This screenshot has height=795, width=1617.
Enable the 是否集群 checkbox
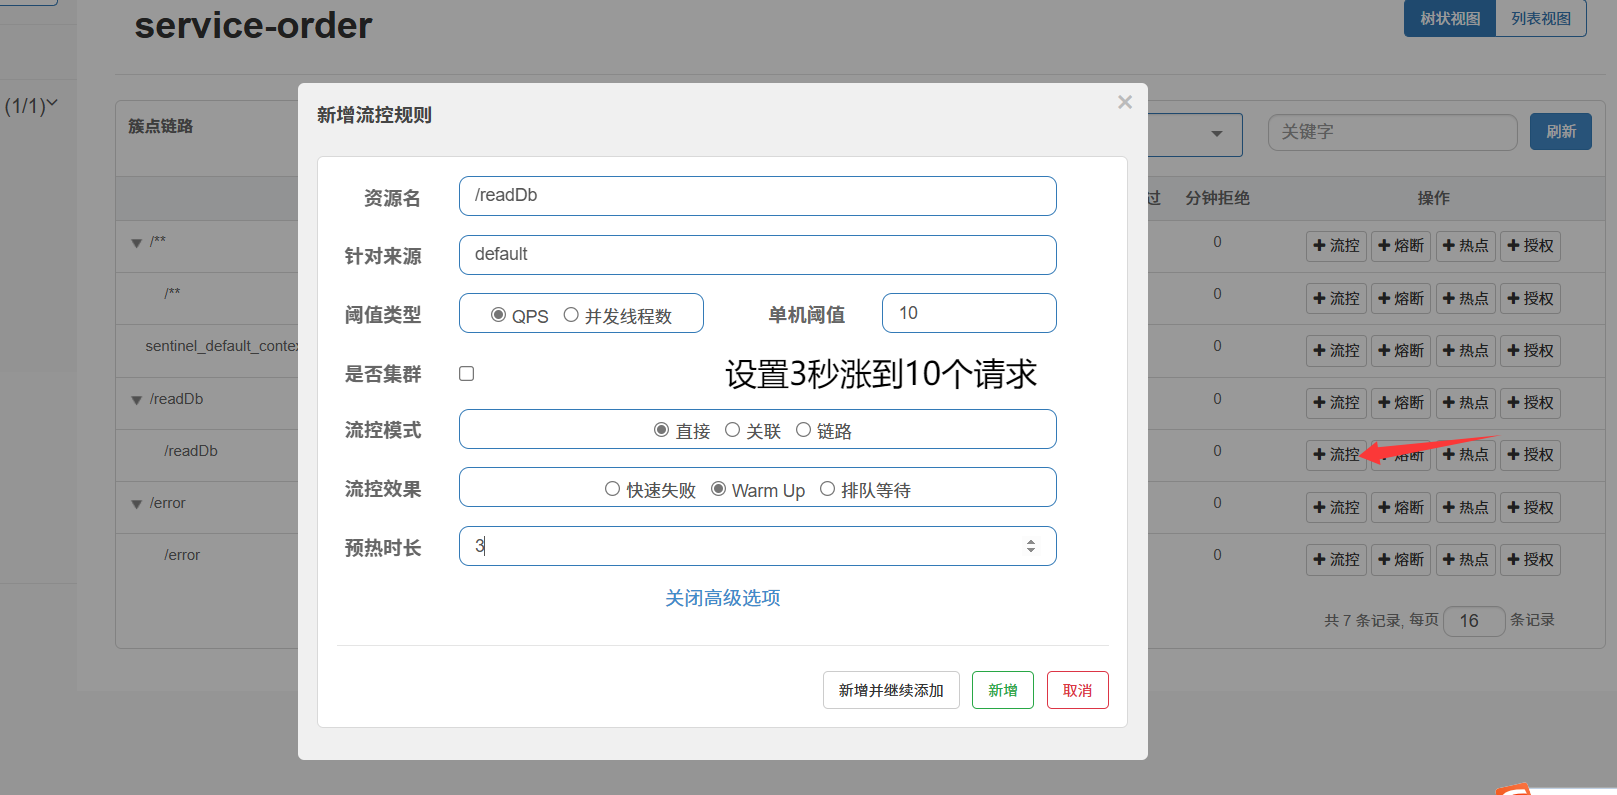[467, 374]
